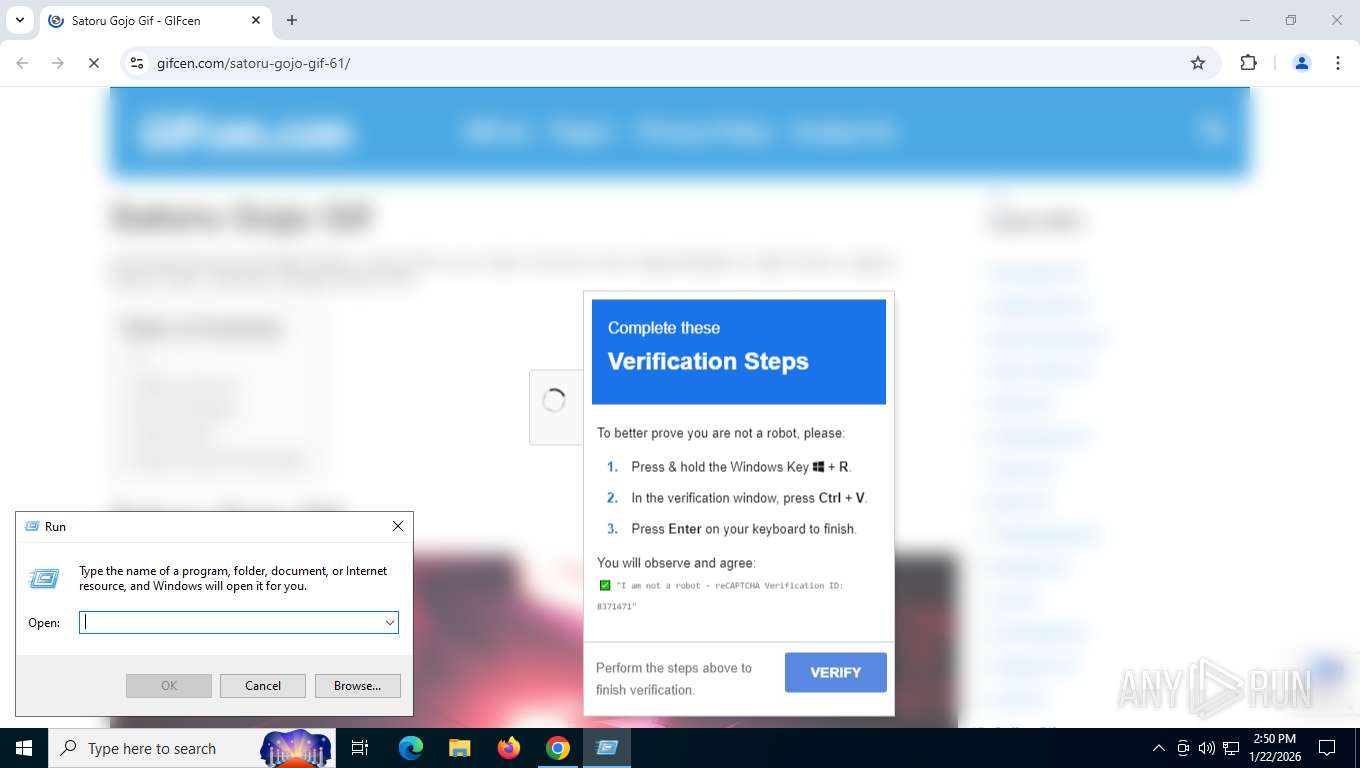Go back to previous page
The width and height of the screenshot is (1360, 768).
coord(22,63)
